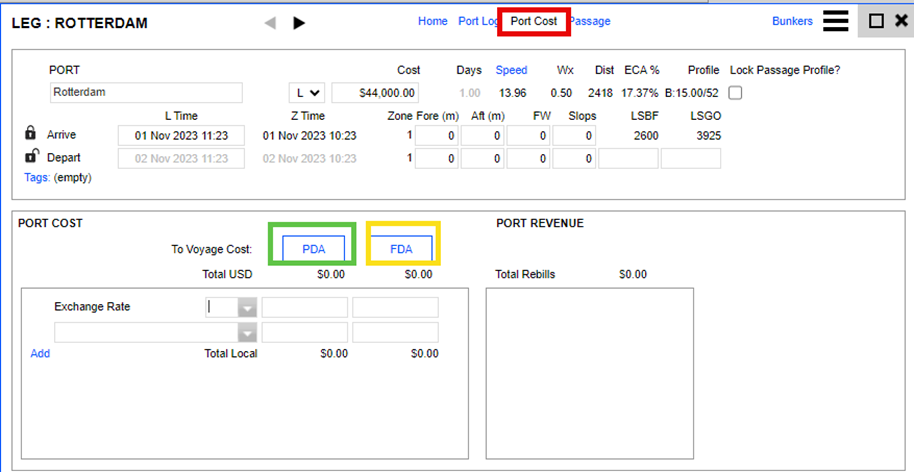Screen dimensions: 914x472
Task: Open the Bunkers link
Action: click(792, 21)
